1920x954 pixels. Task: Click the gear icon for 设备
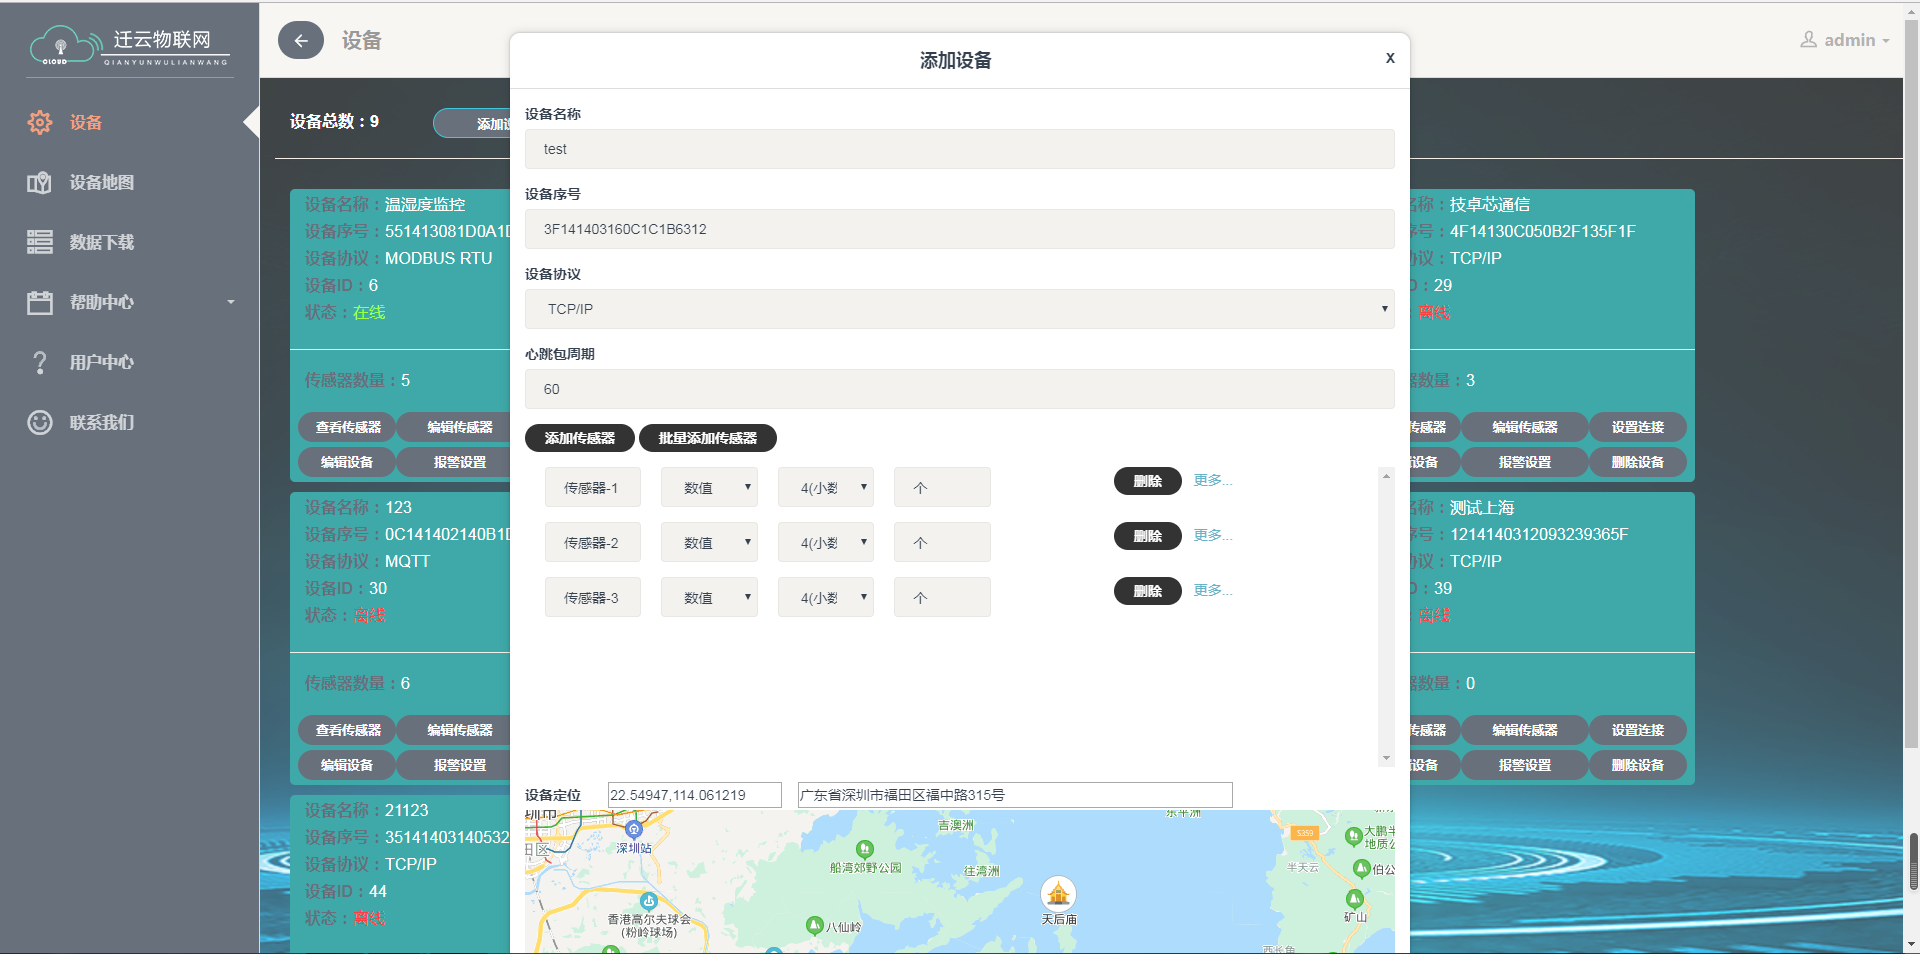[40, 122]
